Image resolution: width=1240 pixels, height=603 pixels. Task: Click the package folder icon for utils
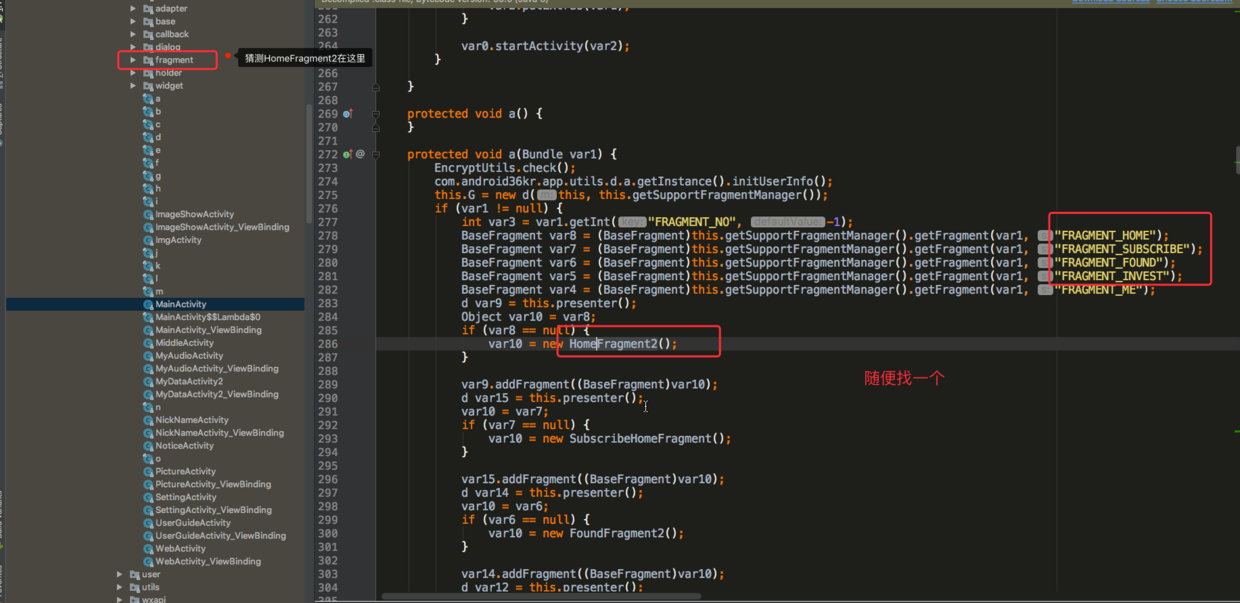[134, 588]
